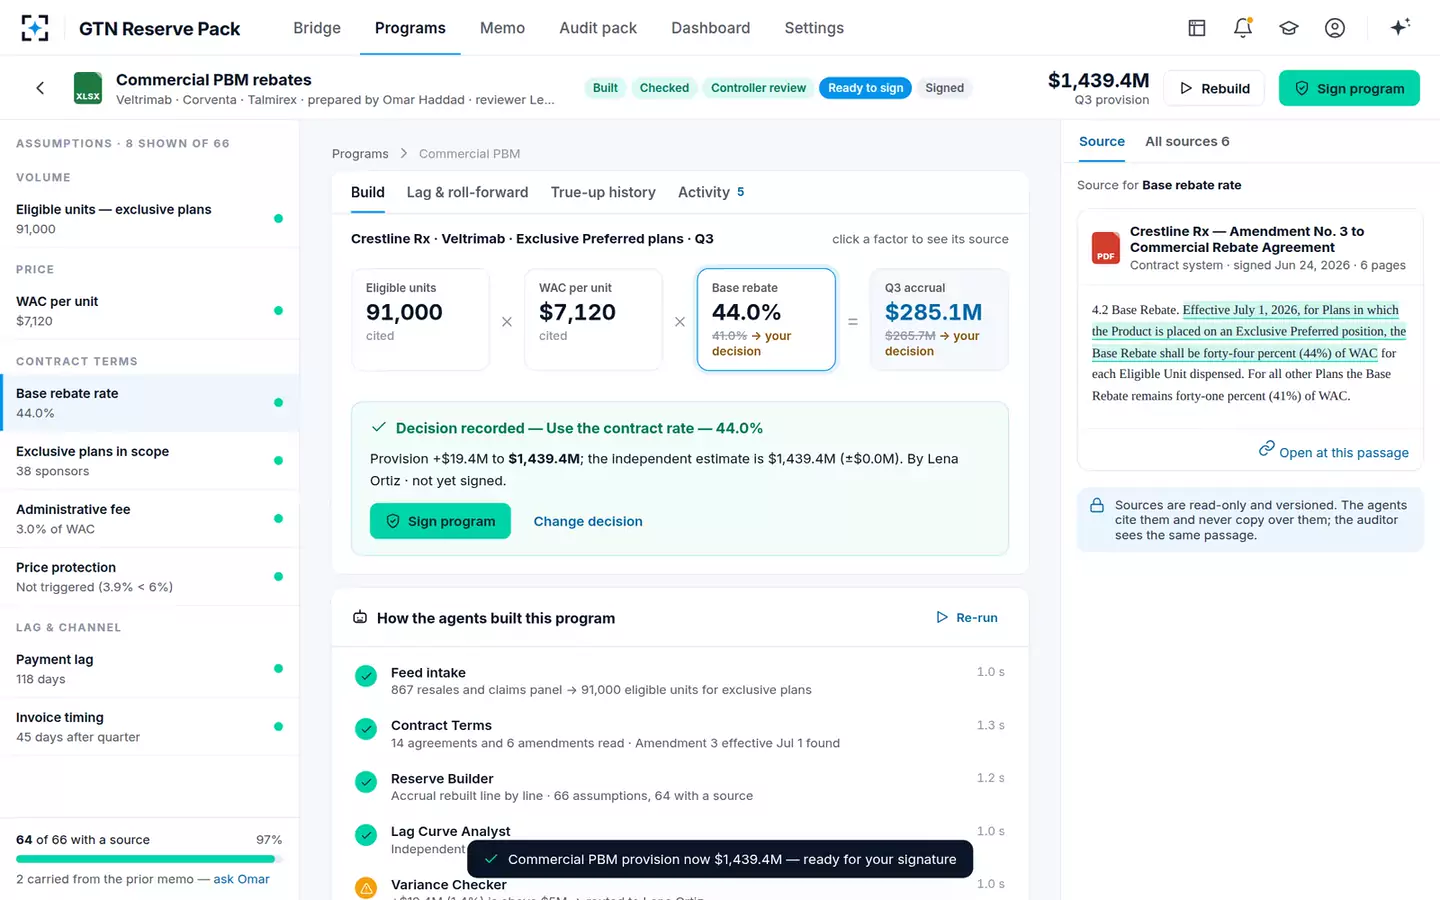Open the AI sparkle assistant icon

(1400, 27)
